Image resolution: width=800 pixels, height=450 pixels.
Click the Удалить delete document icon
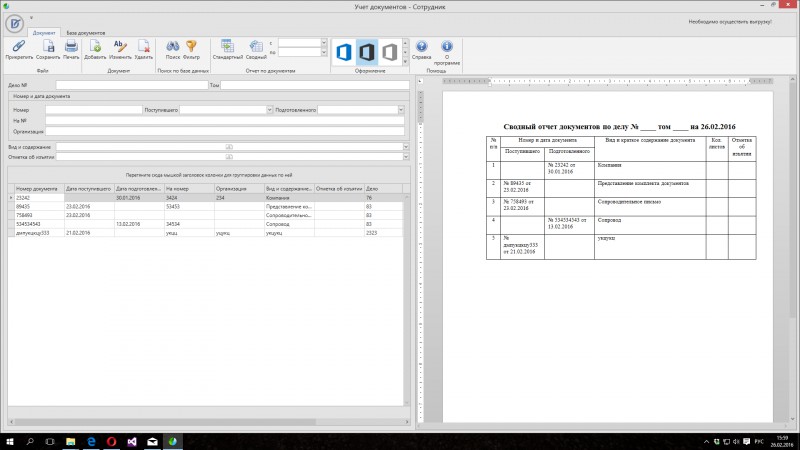(x=143, y=46)
